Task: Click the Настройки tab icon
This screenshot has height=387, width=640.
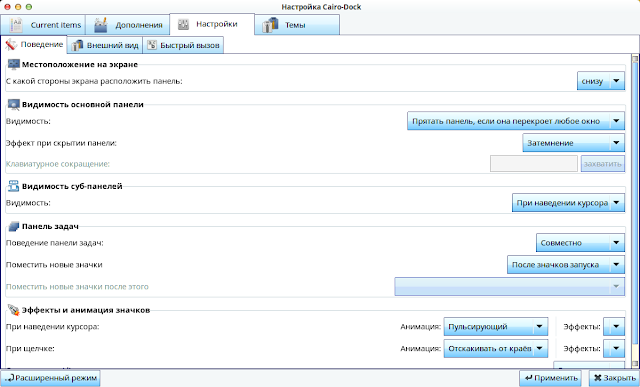Action: click(x=183, y=24)
